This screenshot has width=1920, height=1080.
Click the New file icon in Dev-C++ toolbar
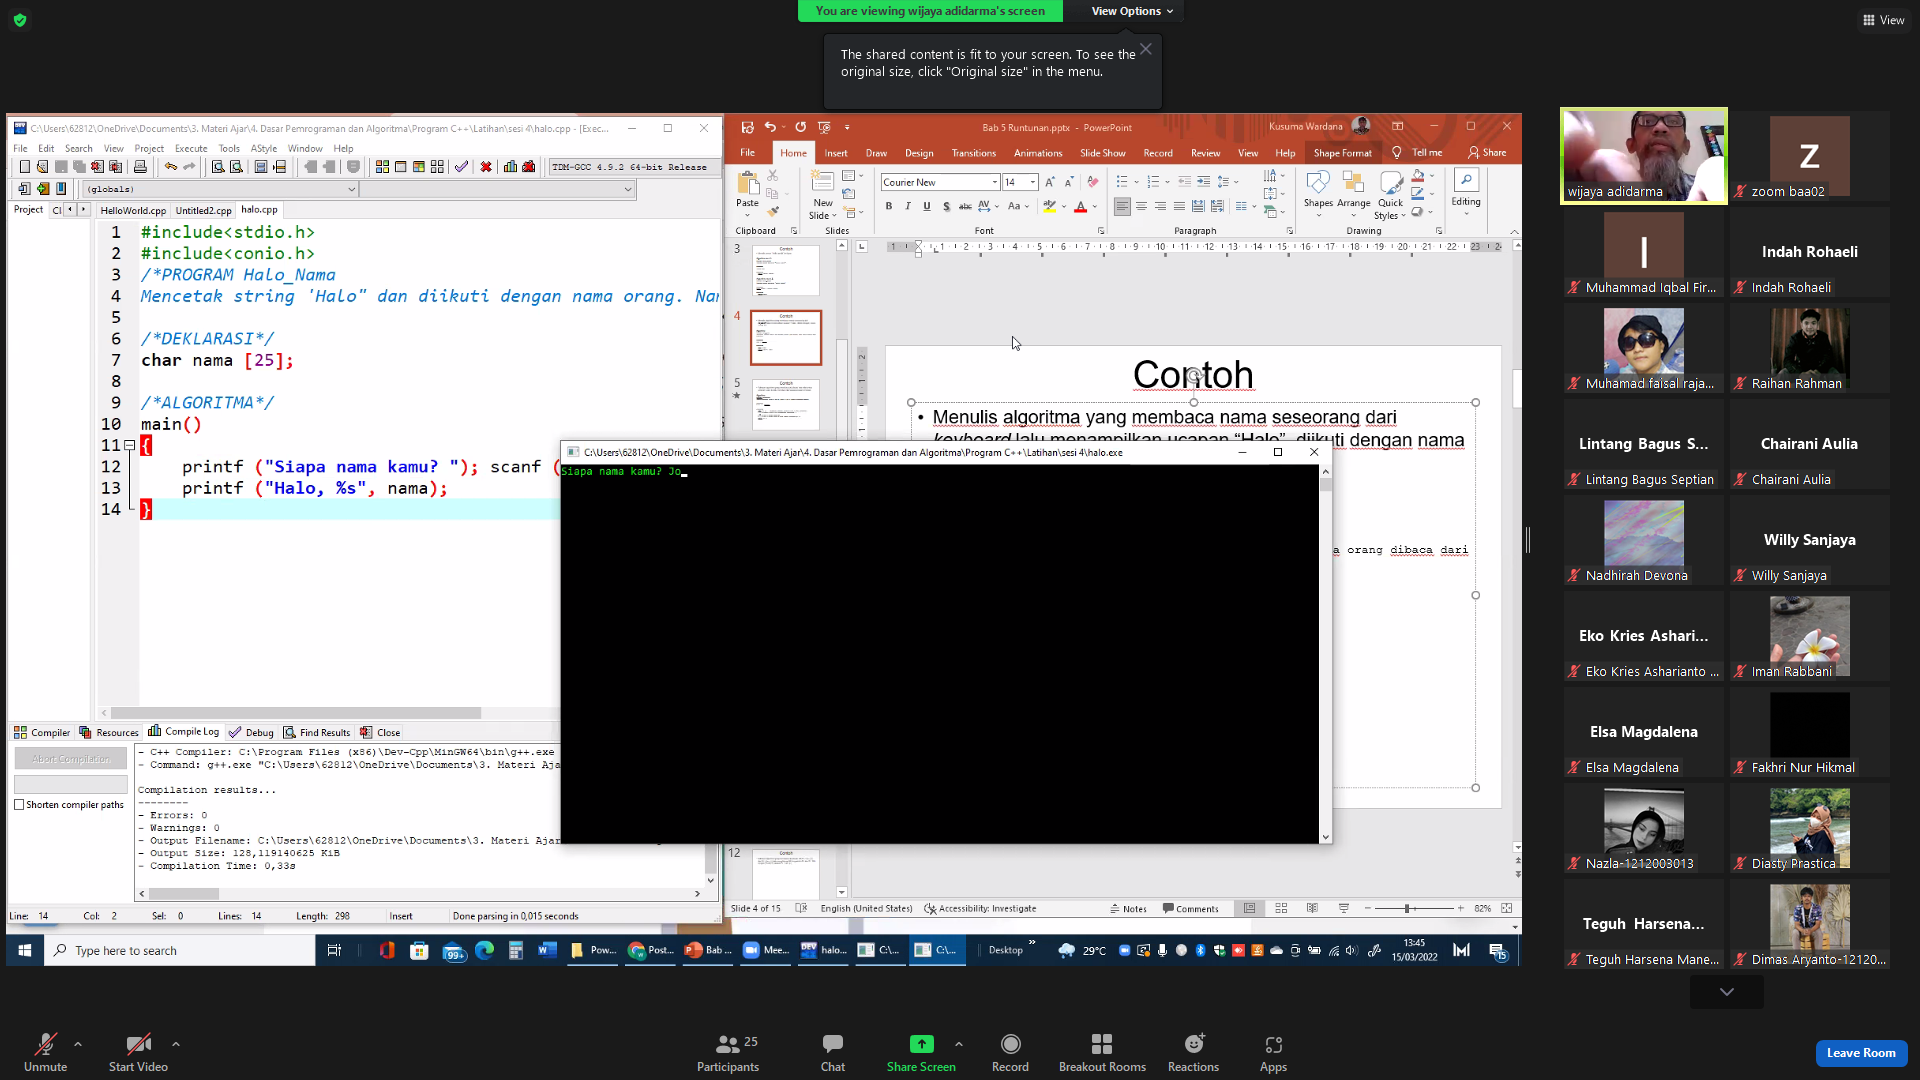point(24,167)
